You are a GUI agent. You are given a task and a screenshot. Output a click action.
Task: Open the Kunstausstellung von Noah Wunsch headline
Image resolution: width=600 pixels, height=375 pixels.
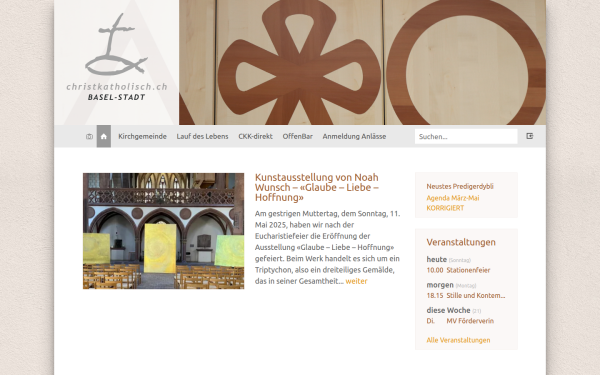(317, 188)
